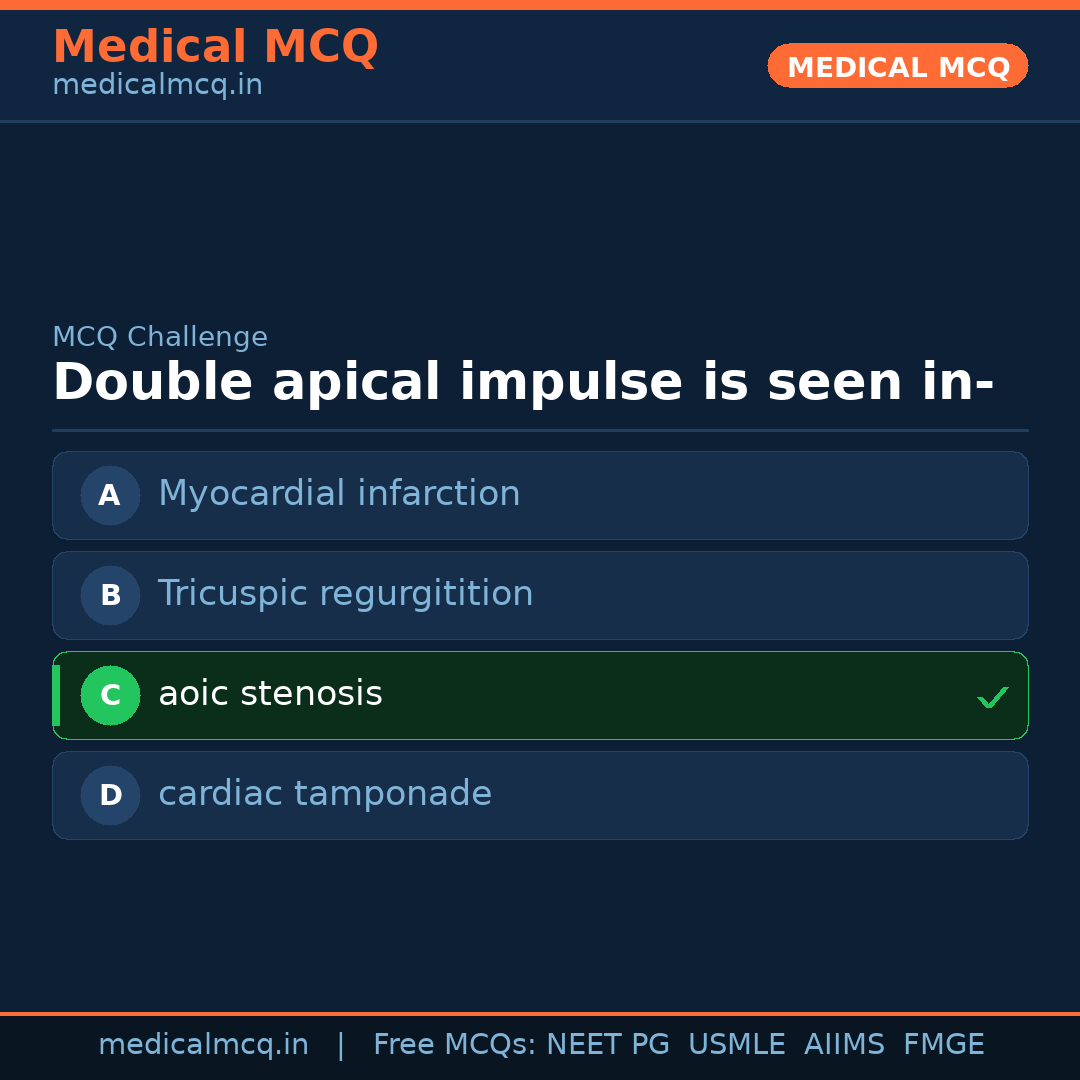Select the cardiac tamponade answer text
Image resolution: width=1080 pixels, height=1080 pixels.
(325, 794)
